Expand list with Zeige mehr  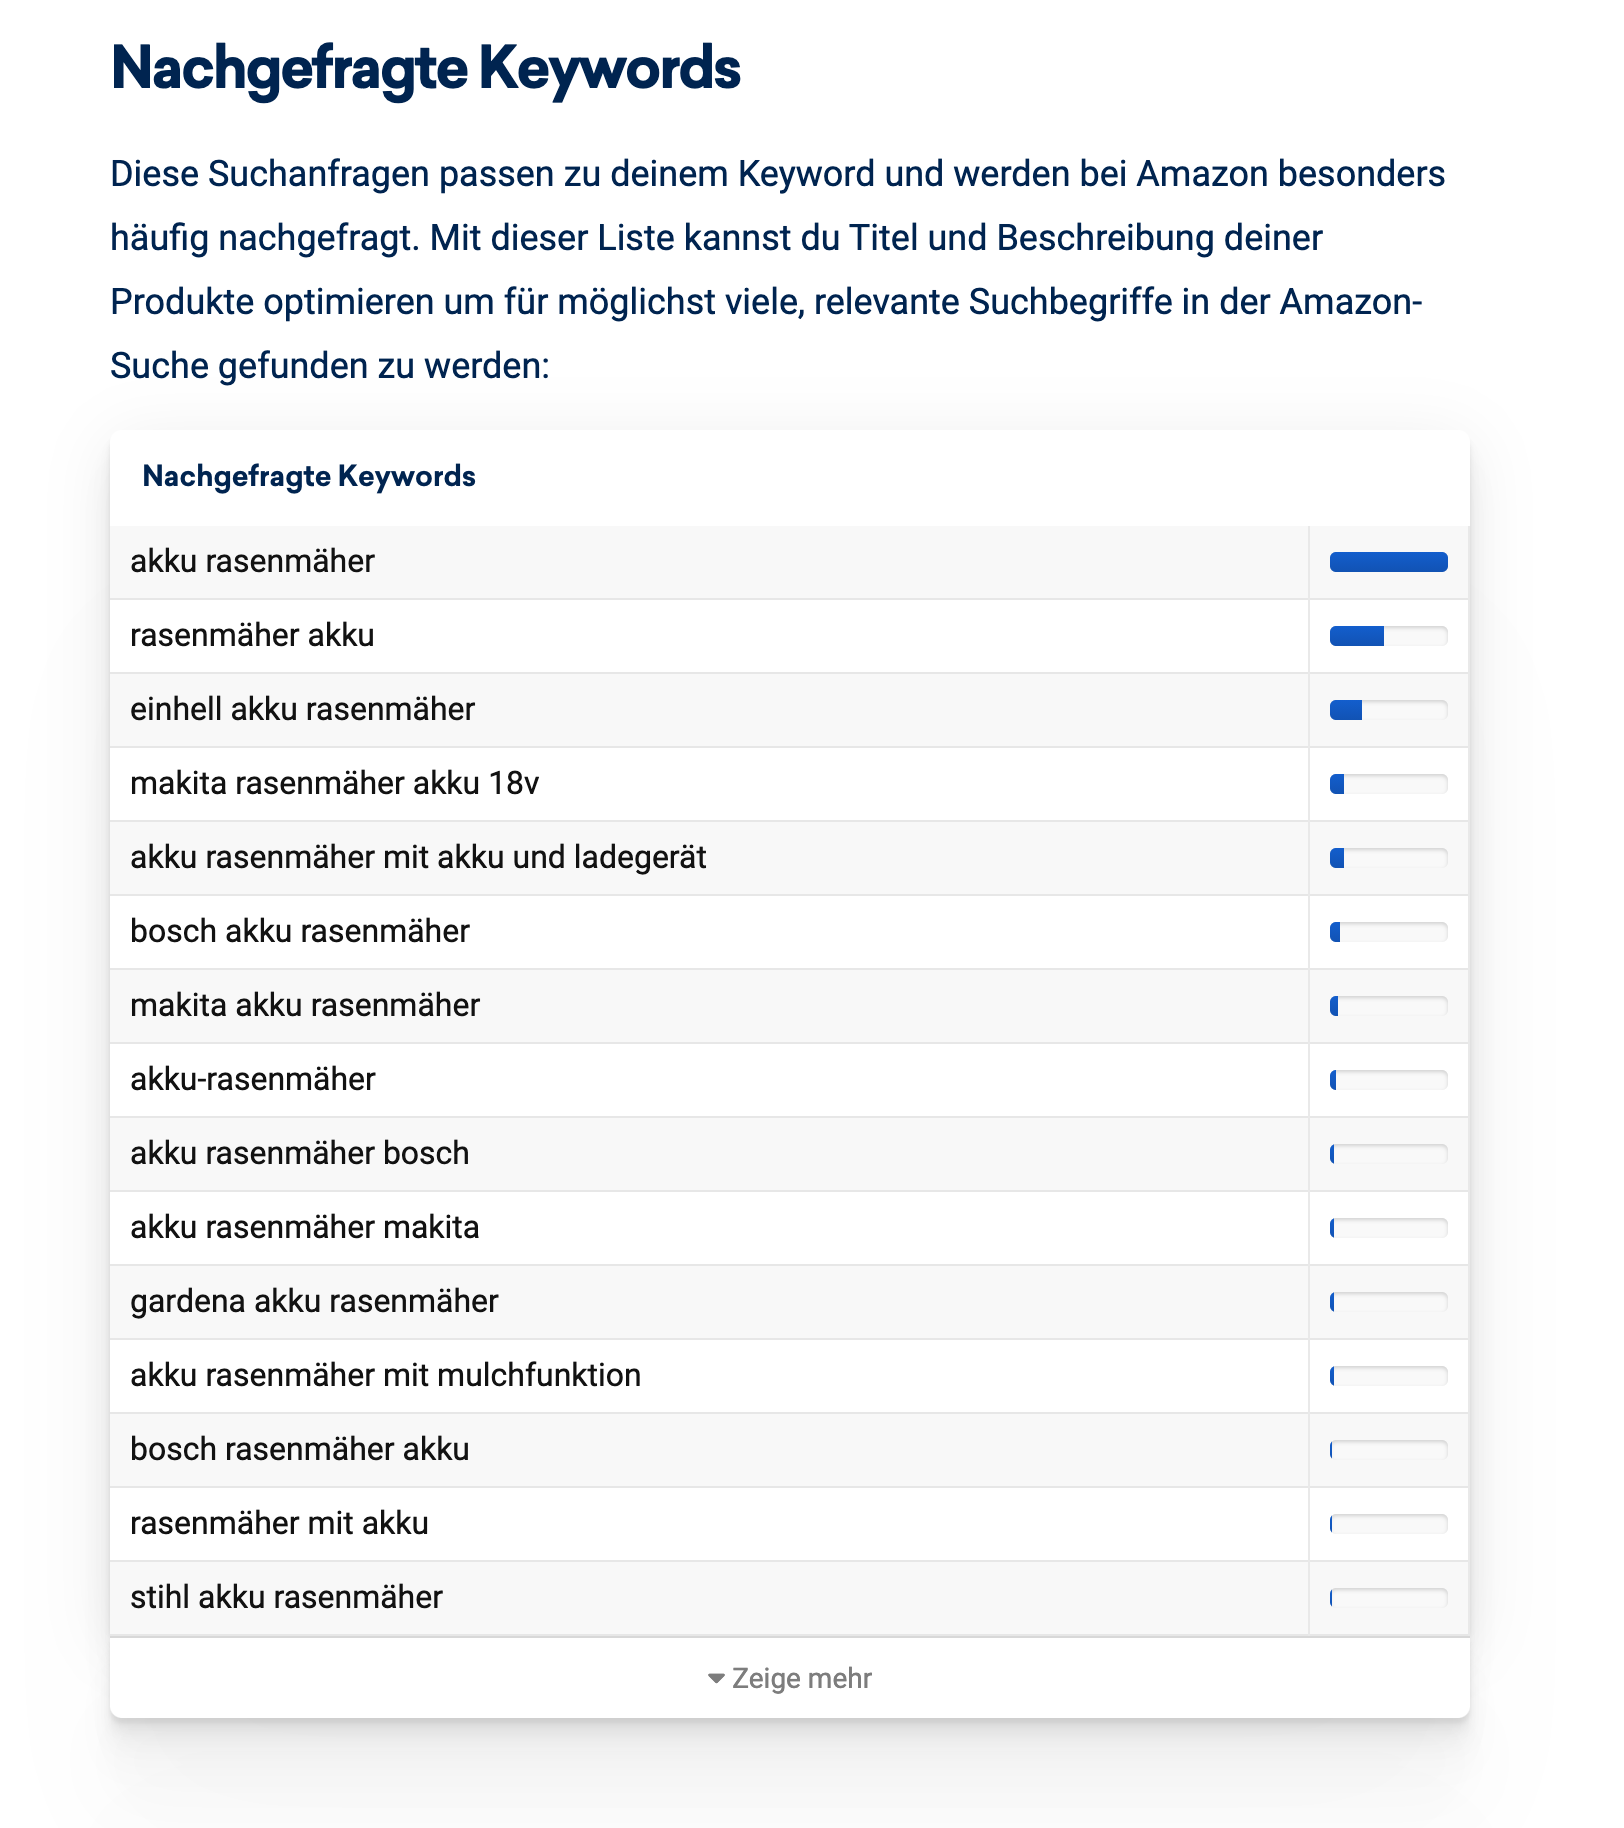coord(800,1678)
